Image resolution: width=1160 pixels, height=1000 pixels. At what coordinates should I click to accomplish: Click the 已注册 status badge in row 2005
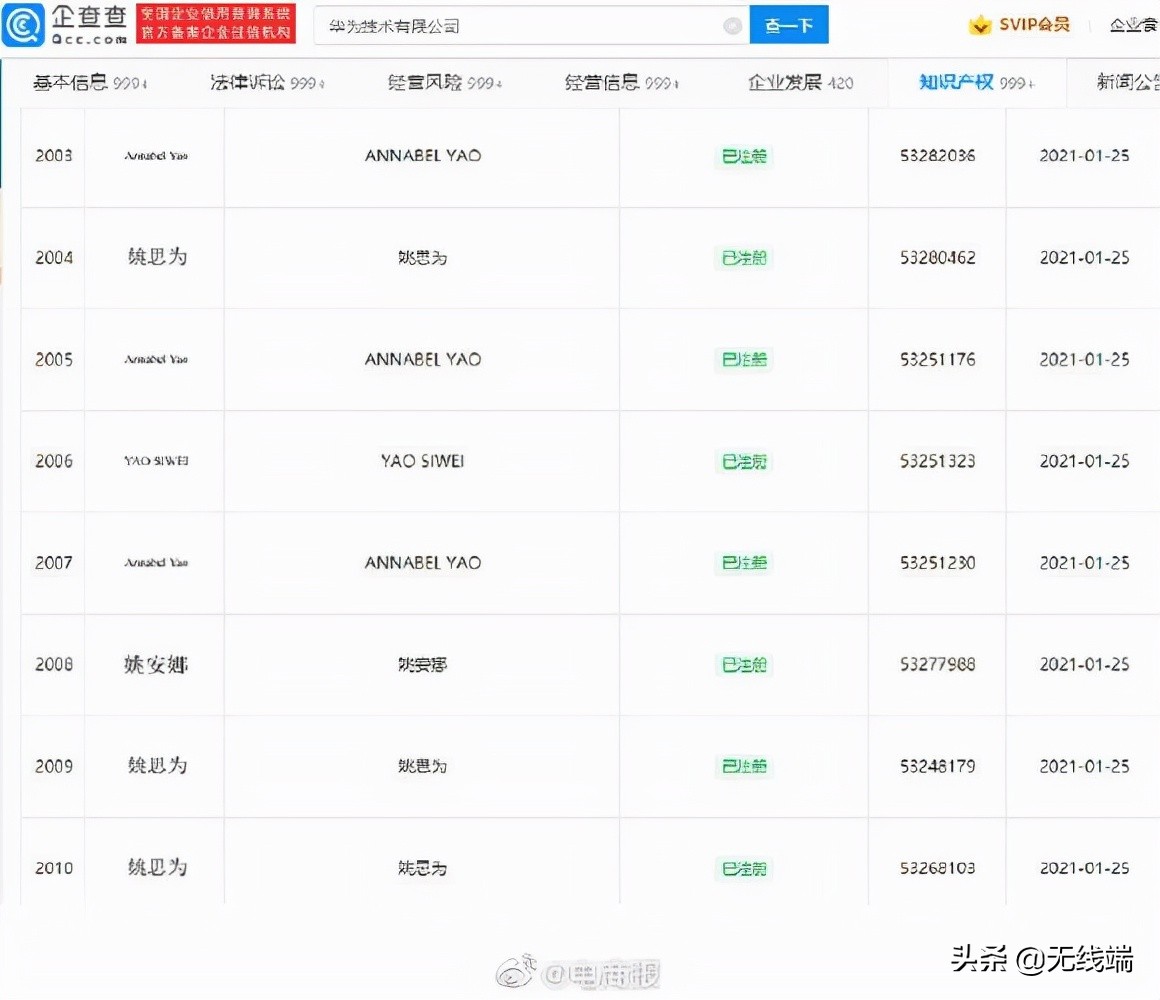tap(743, 359)
